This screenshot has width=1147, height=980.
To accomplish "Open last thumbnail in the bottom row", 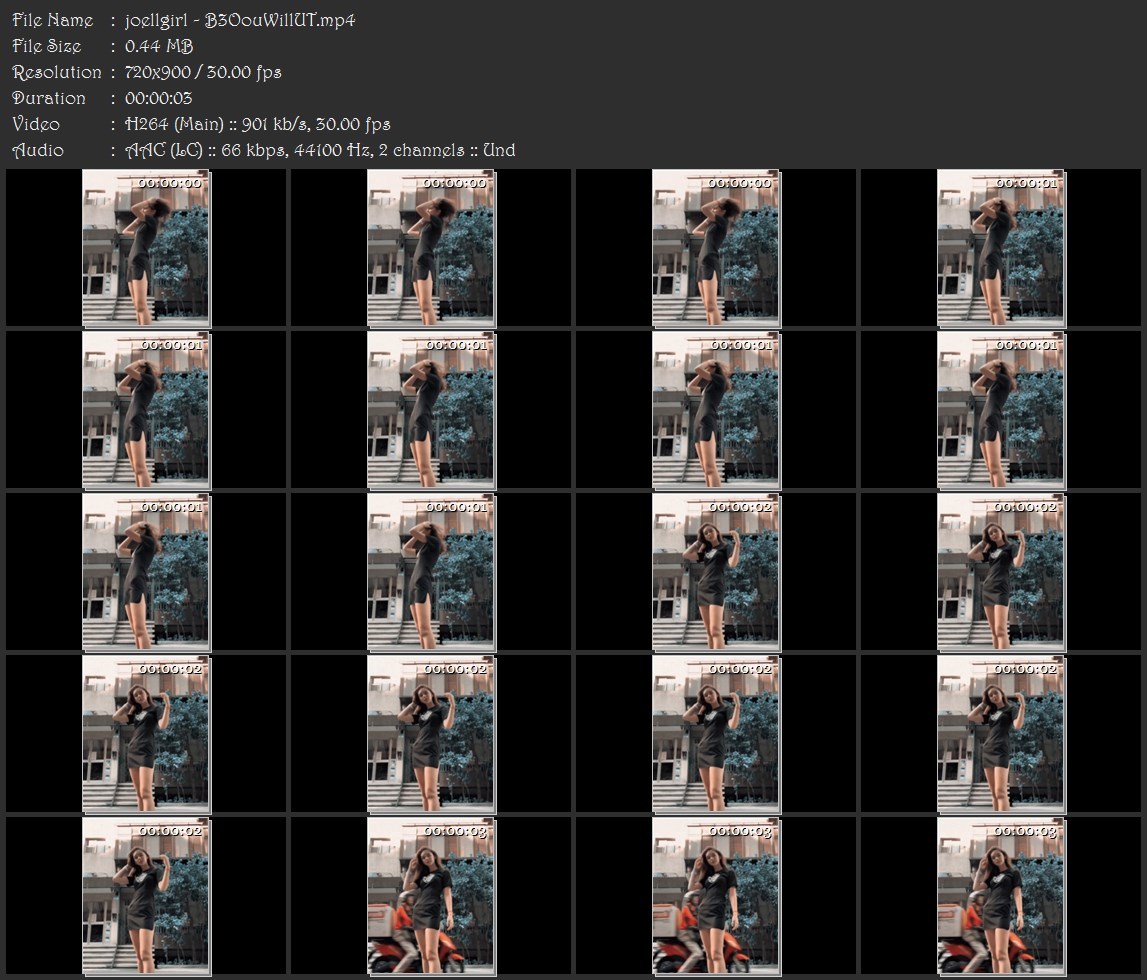I will pyautogui.click(x=1001, y=897).
